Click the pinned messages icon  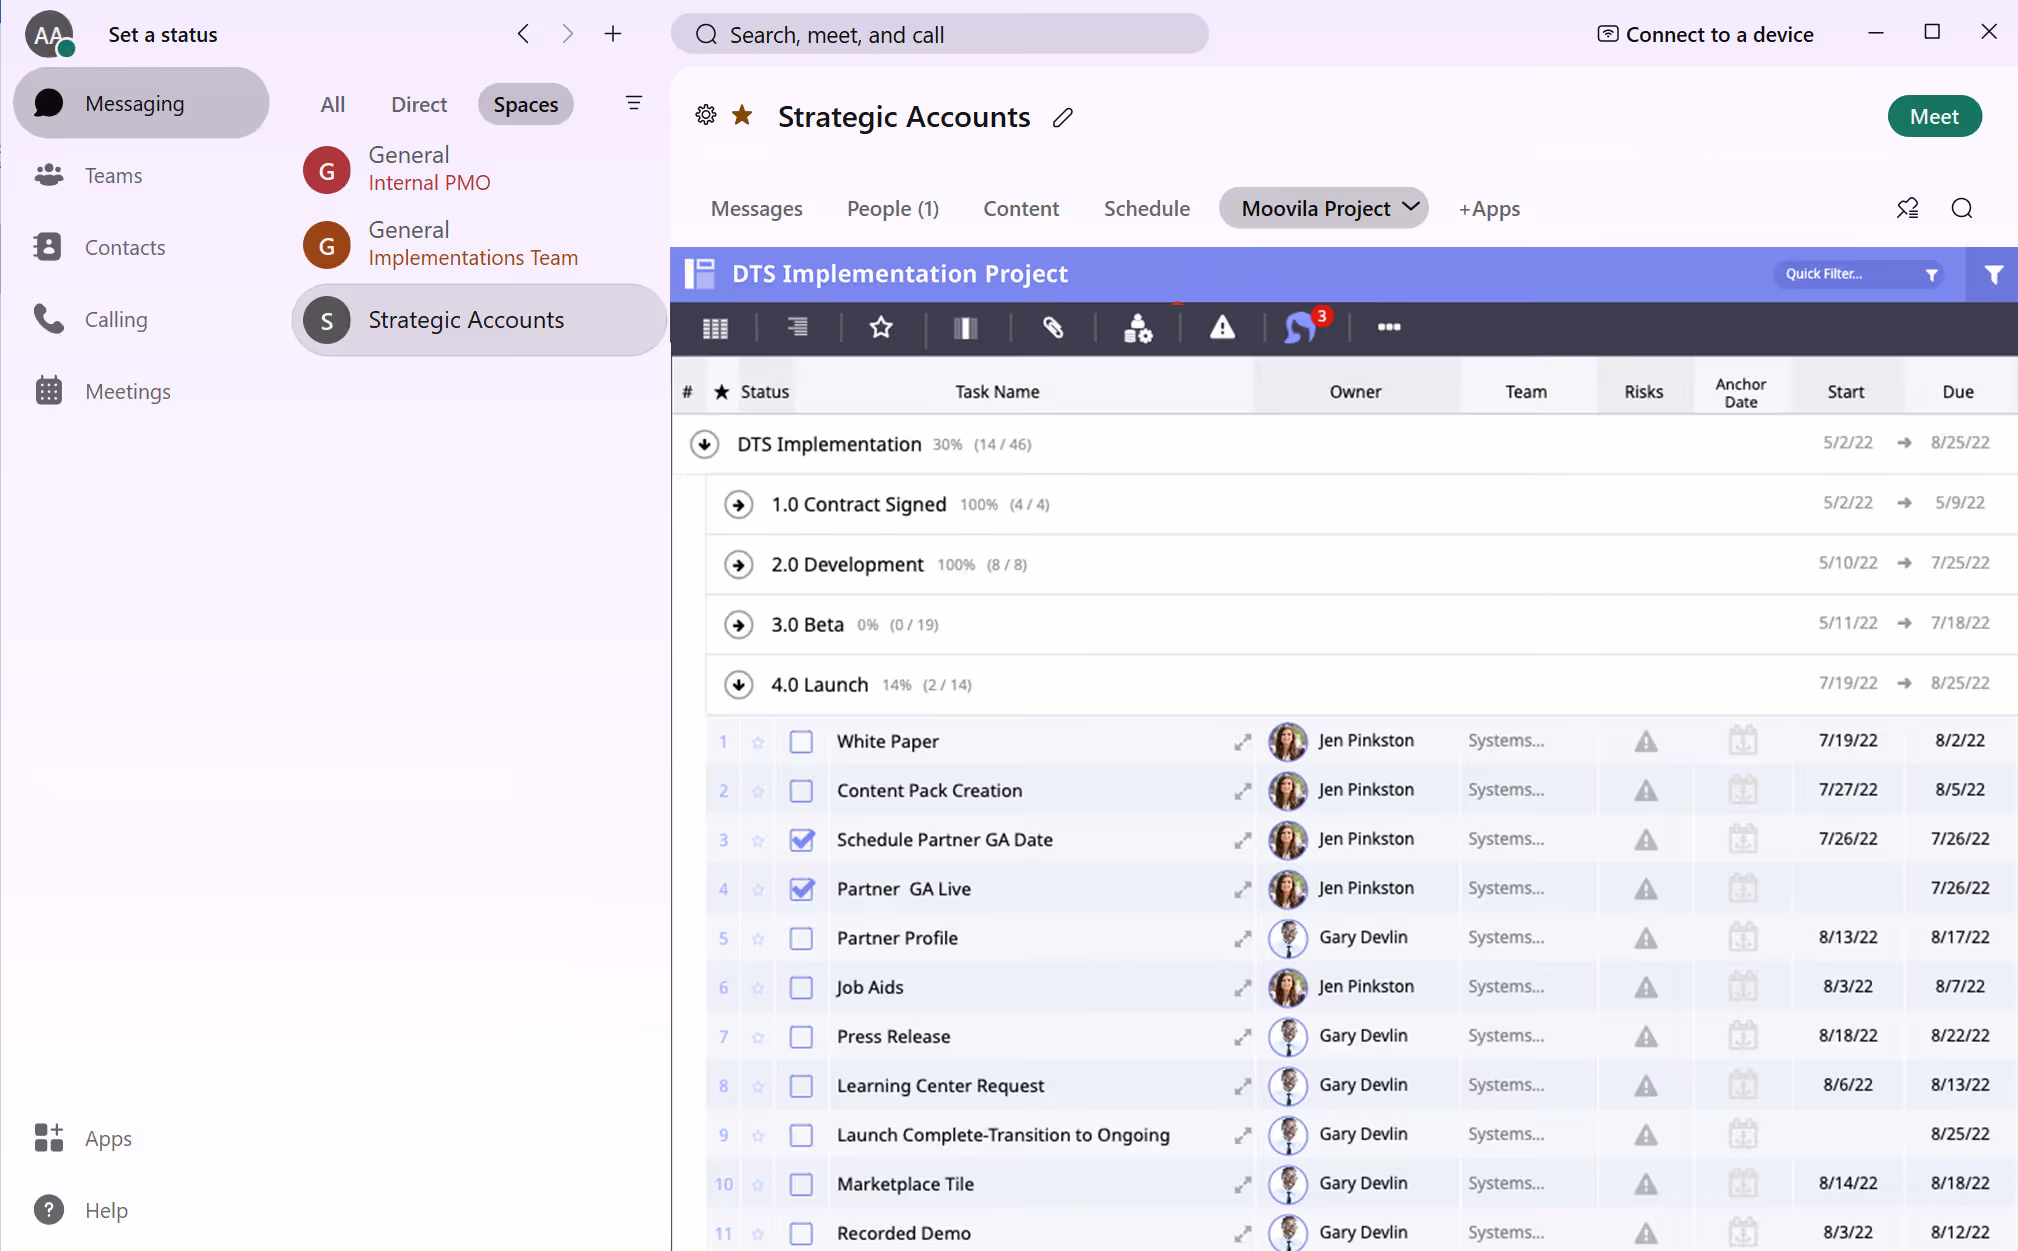pyautogui.click(x=1907, y=208)
